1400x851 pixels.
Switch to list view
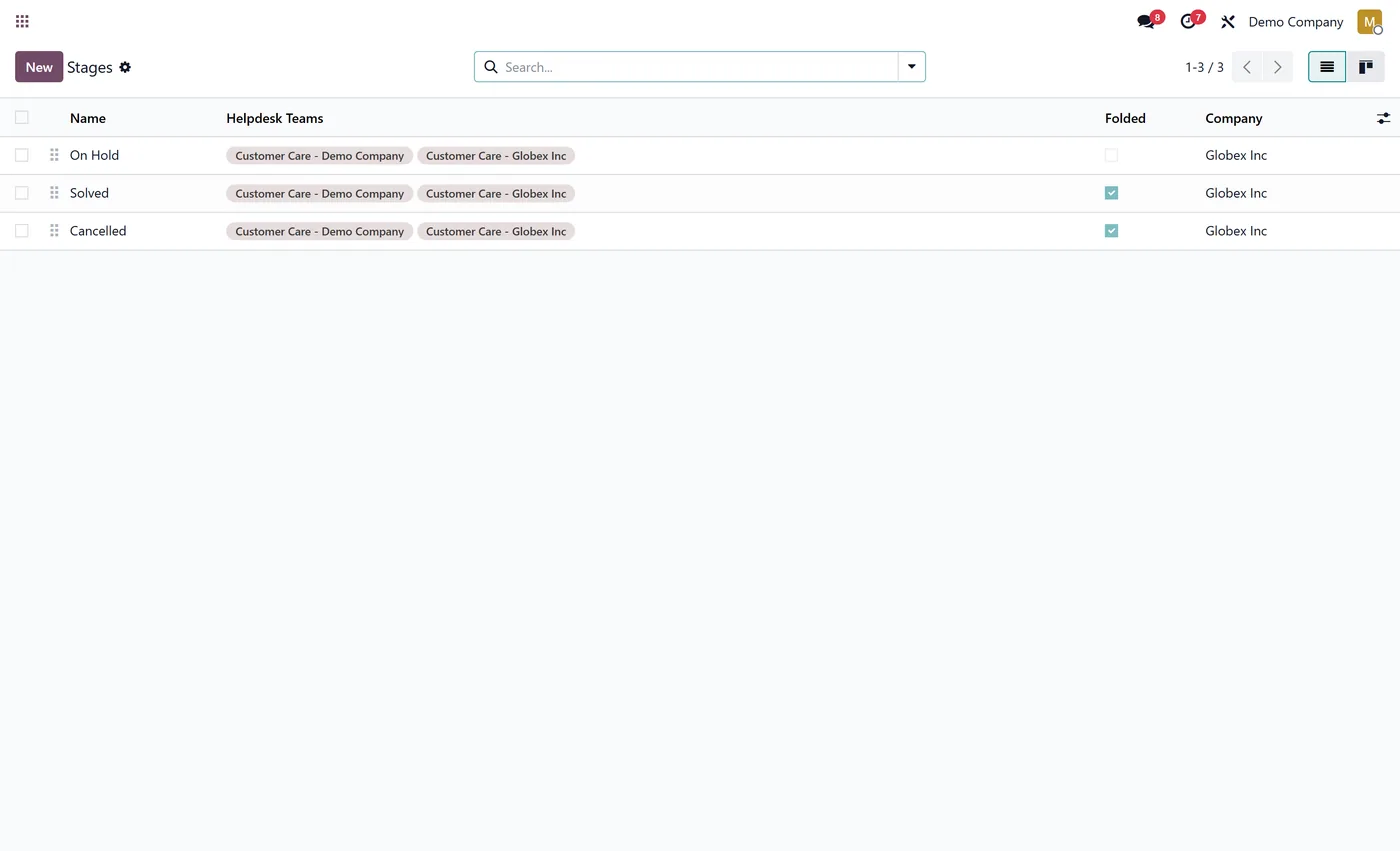pyautogui.click(x=1327, y=67)
